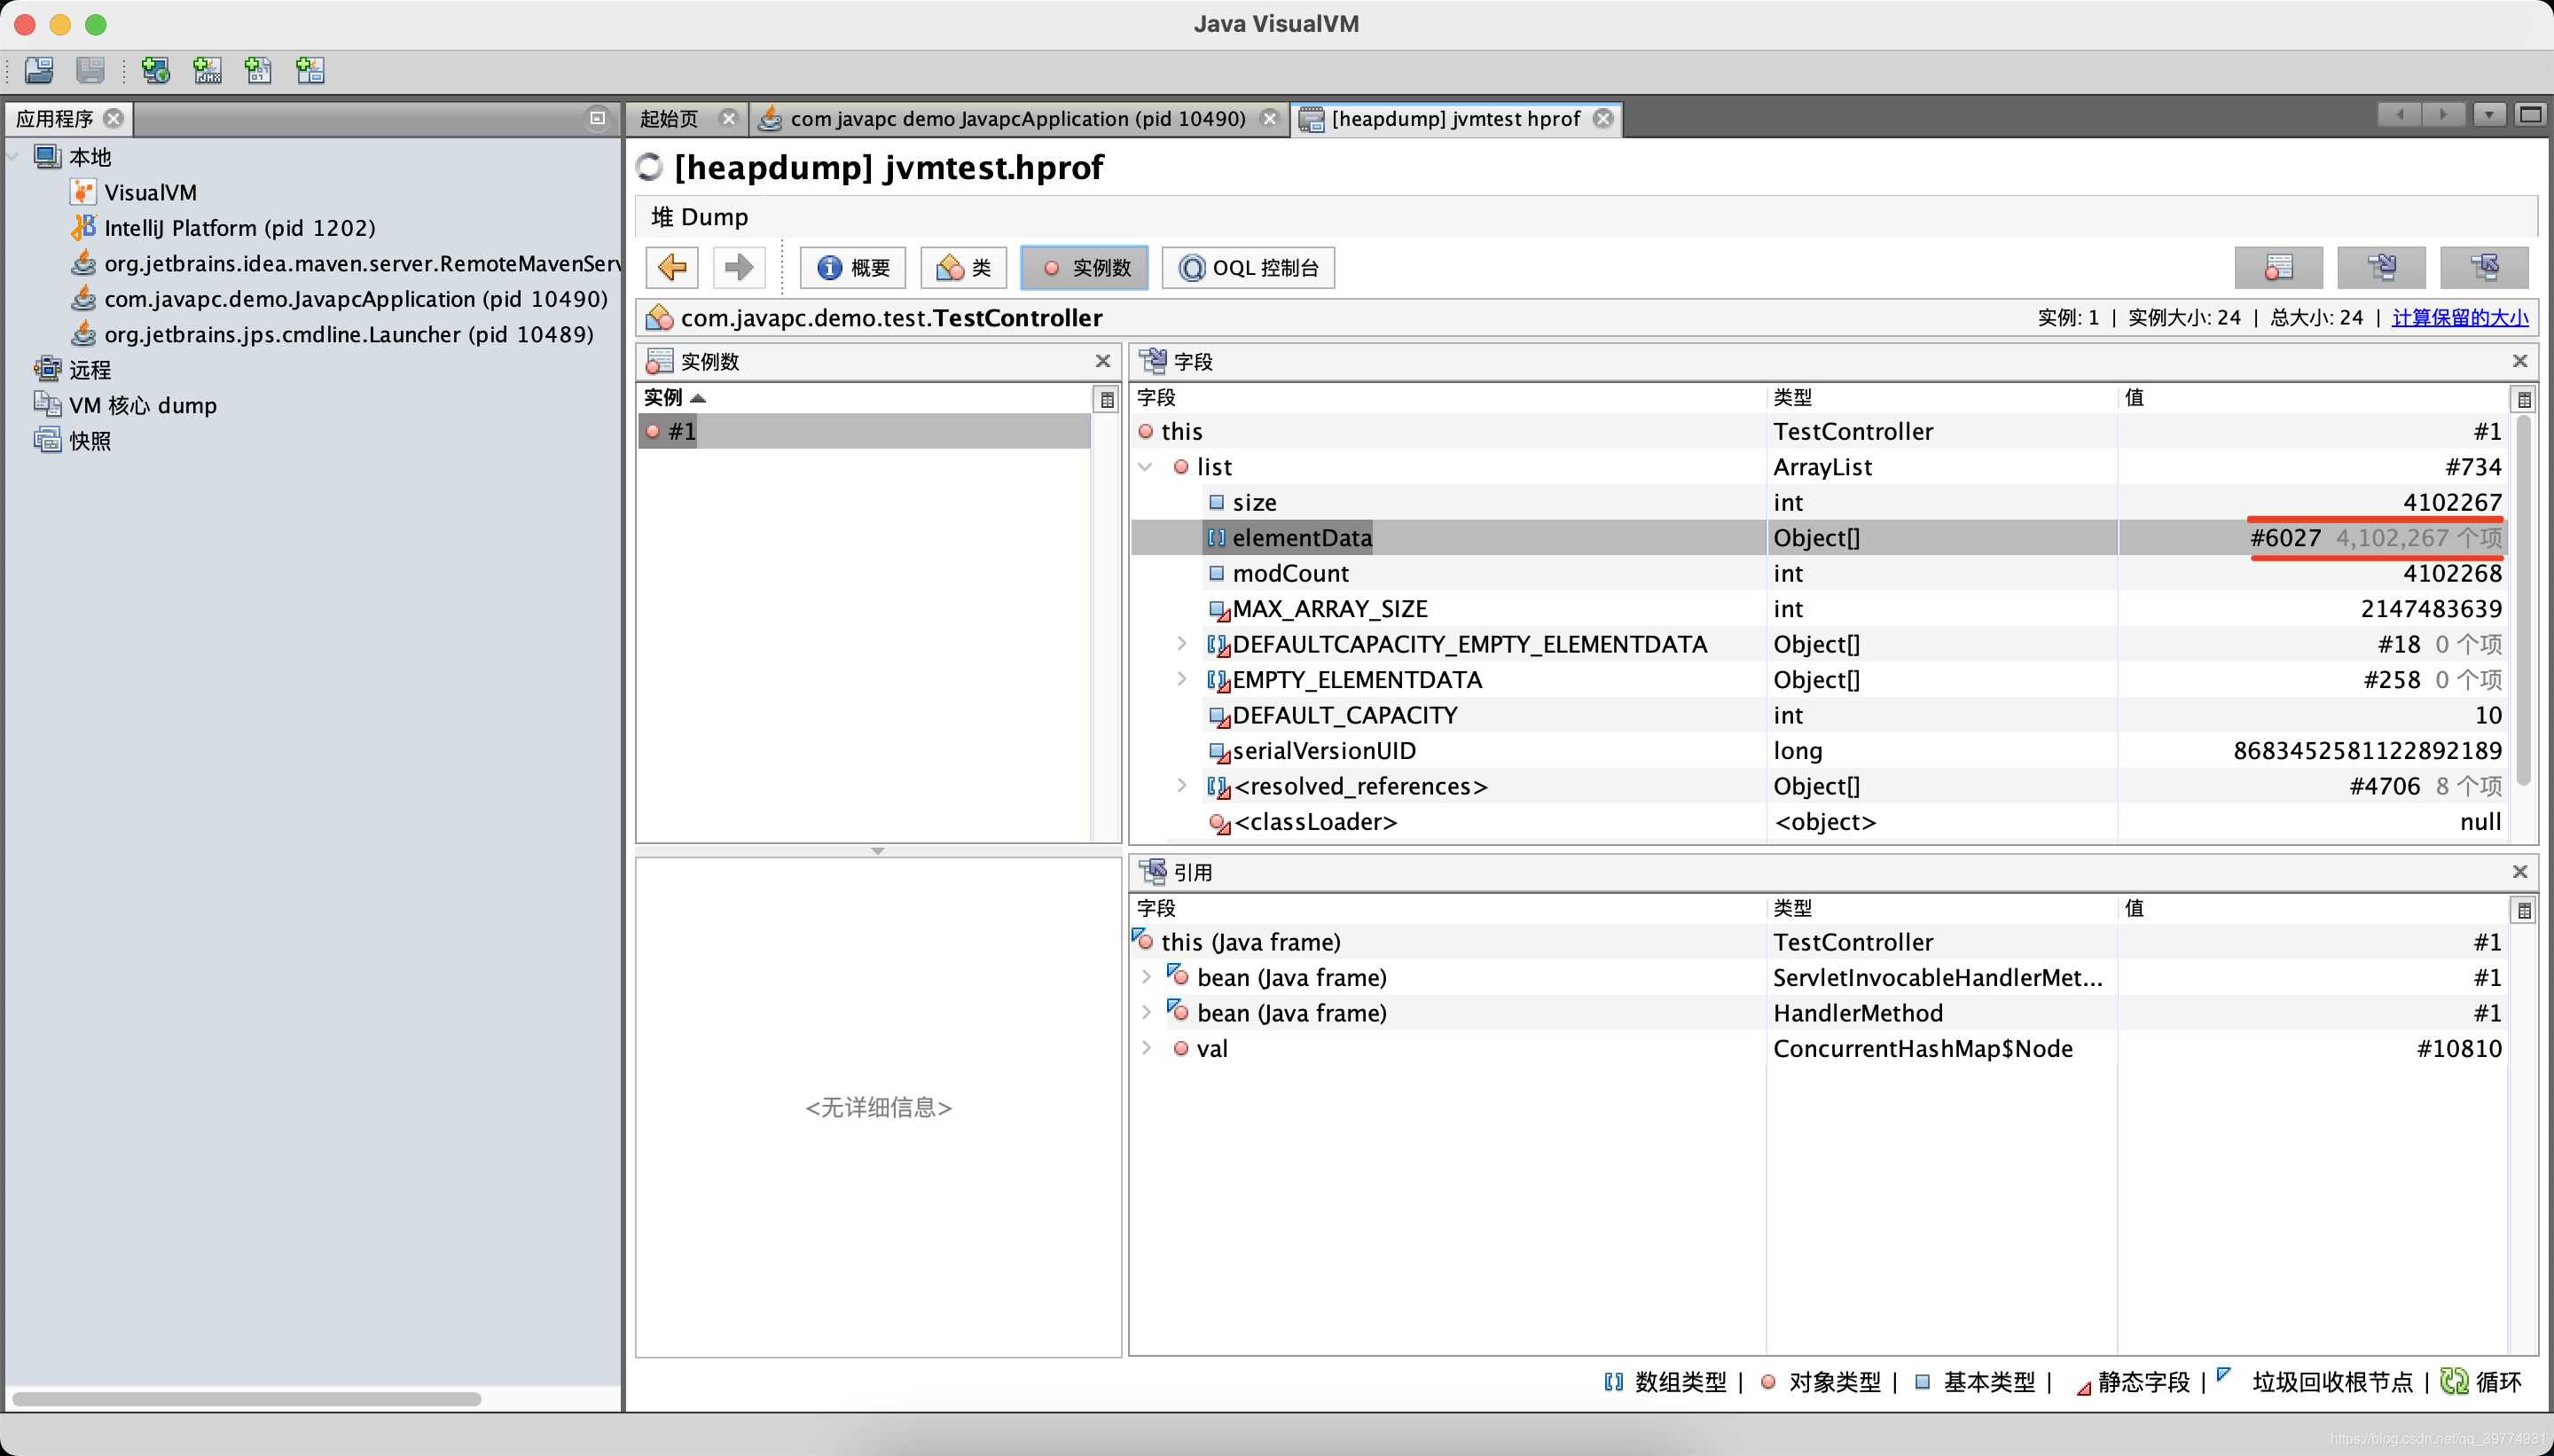Click the first view-toggle icon at right of heap toolbar
The width and height of the screenshot is (2554, 1456).
pos(2278,267)
